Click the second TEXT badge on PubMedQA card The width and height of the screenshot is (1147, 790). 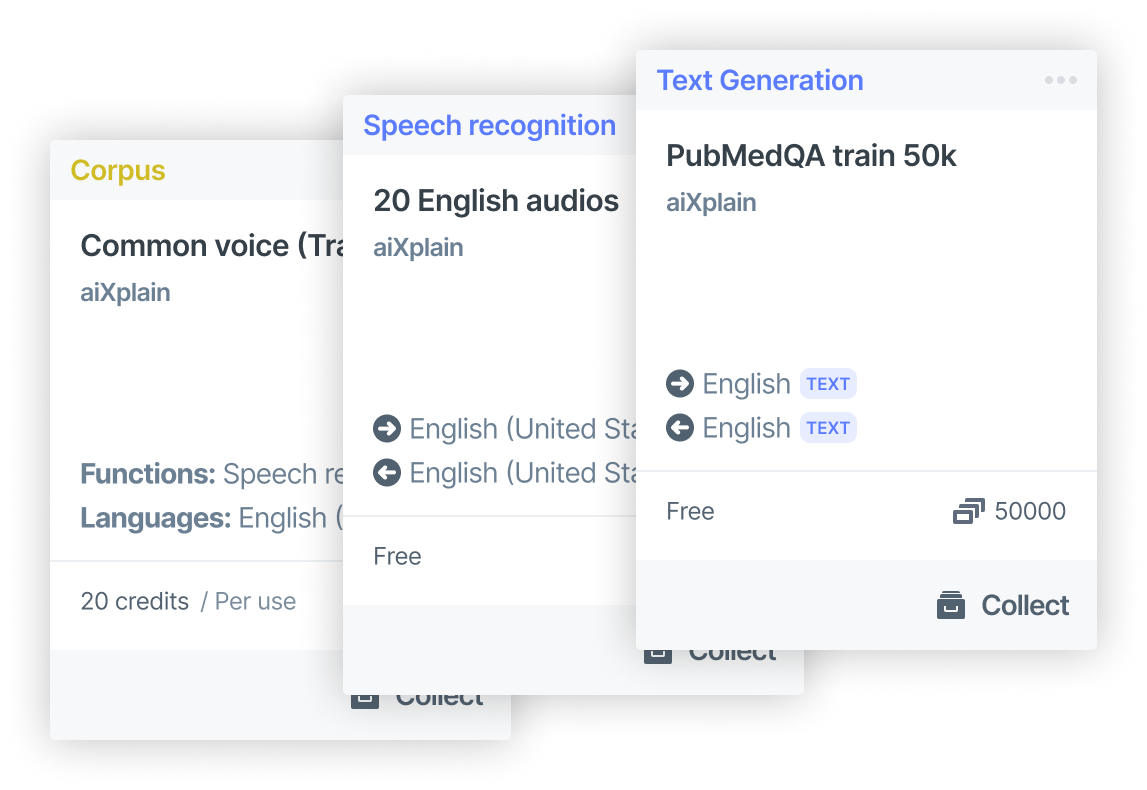coord(828,428)
